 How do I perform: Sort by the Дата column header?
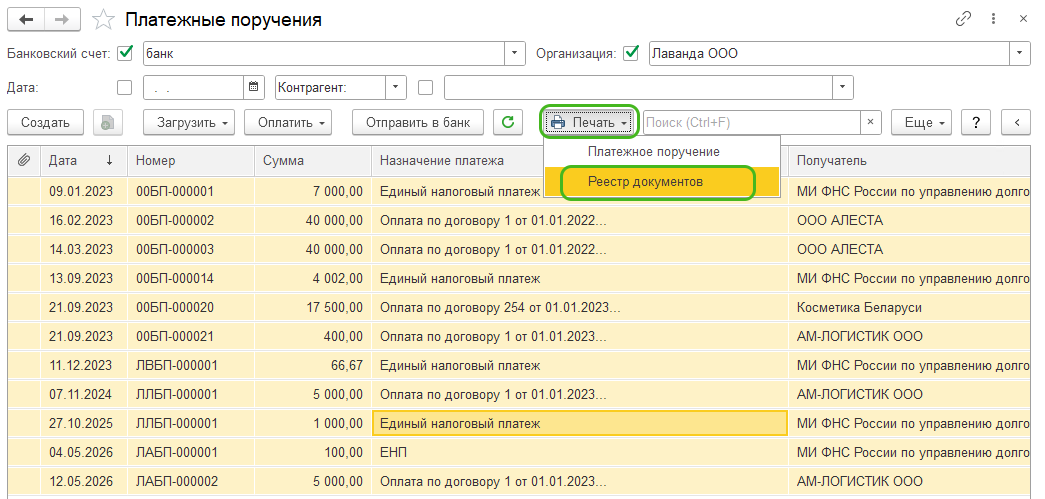click(x=84, y=161)
